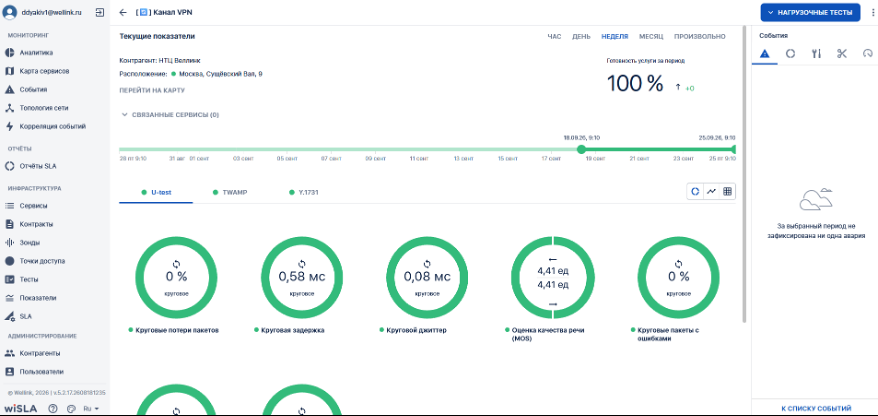The width and height of the screenshot is (878, 416).
Task: Click the MOS 4,41 ед gauge
Action: [553, 278]
